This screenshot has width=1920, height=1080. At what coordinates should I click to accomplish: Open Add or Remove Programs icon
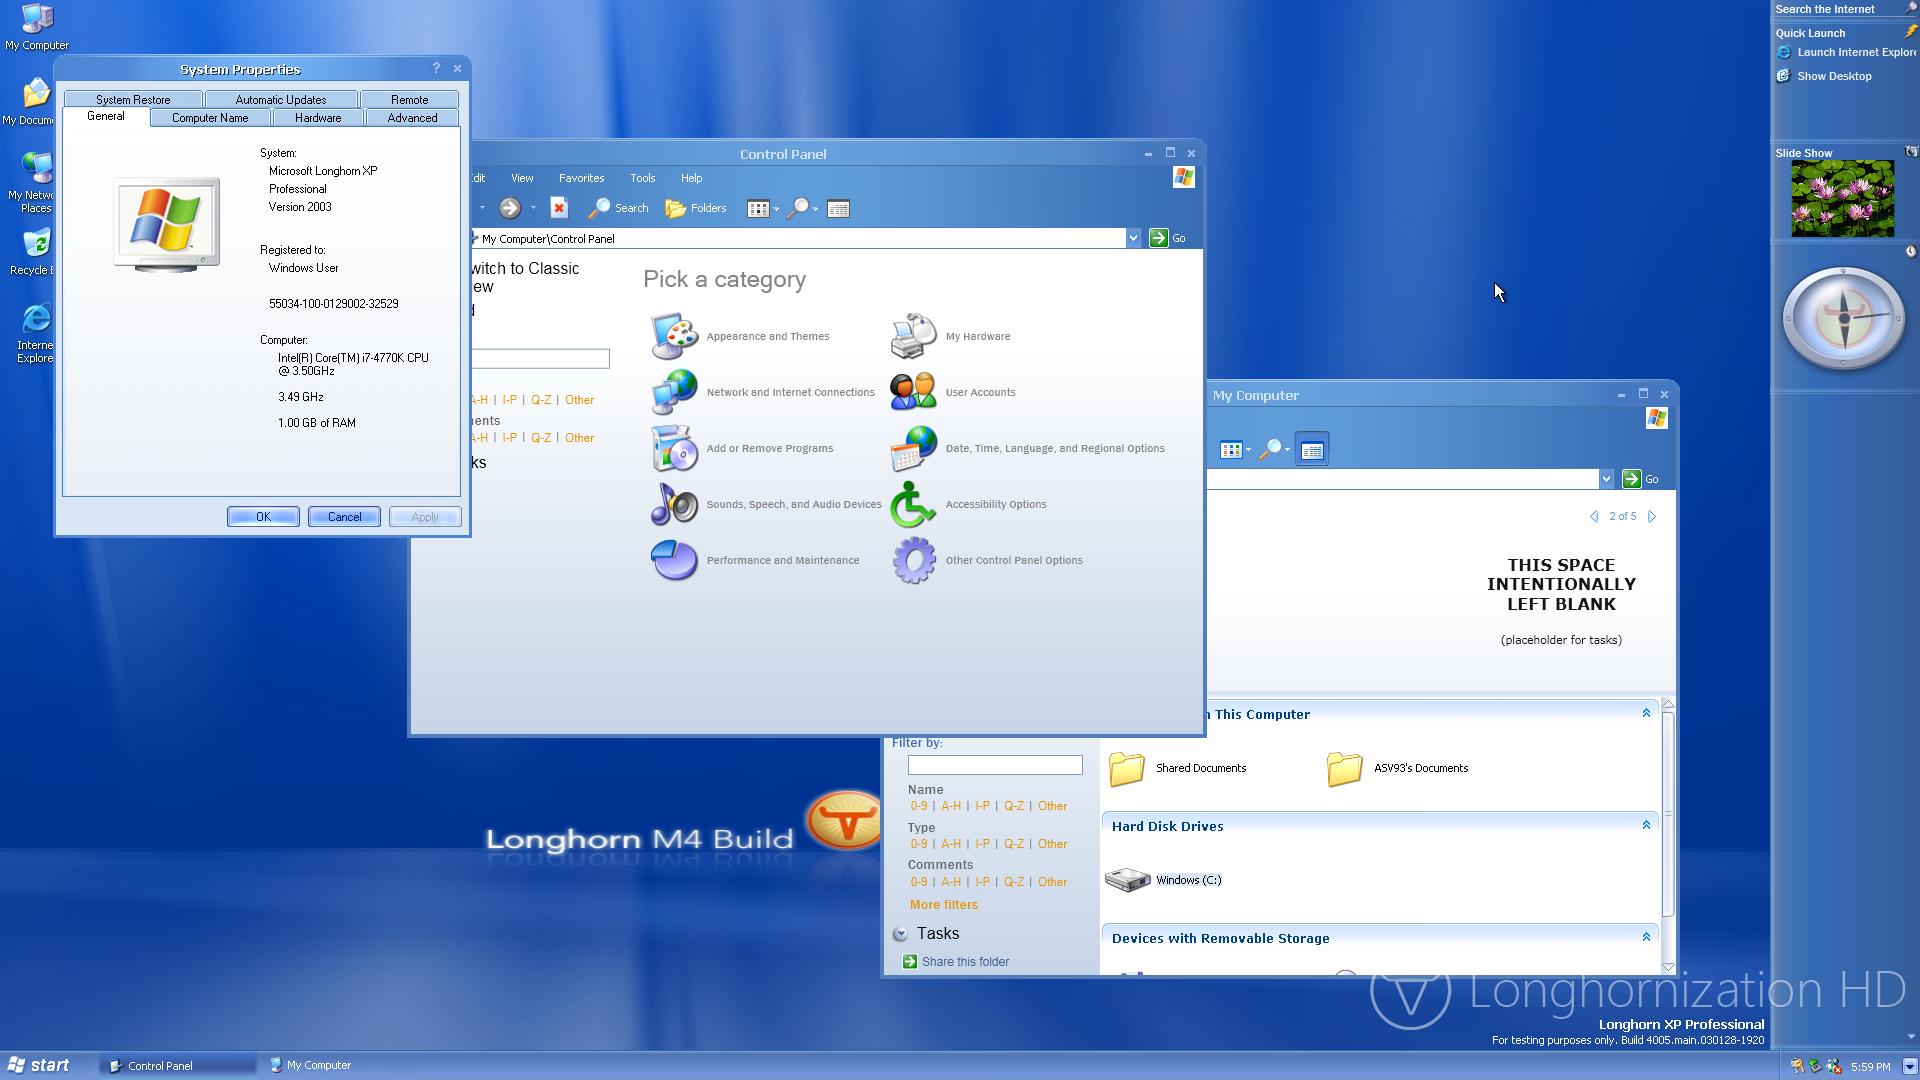pos(674,448)
